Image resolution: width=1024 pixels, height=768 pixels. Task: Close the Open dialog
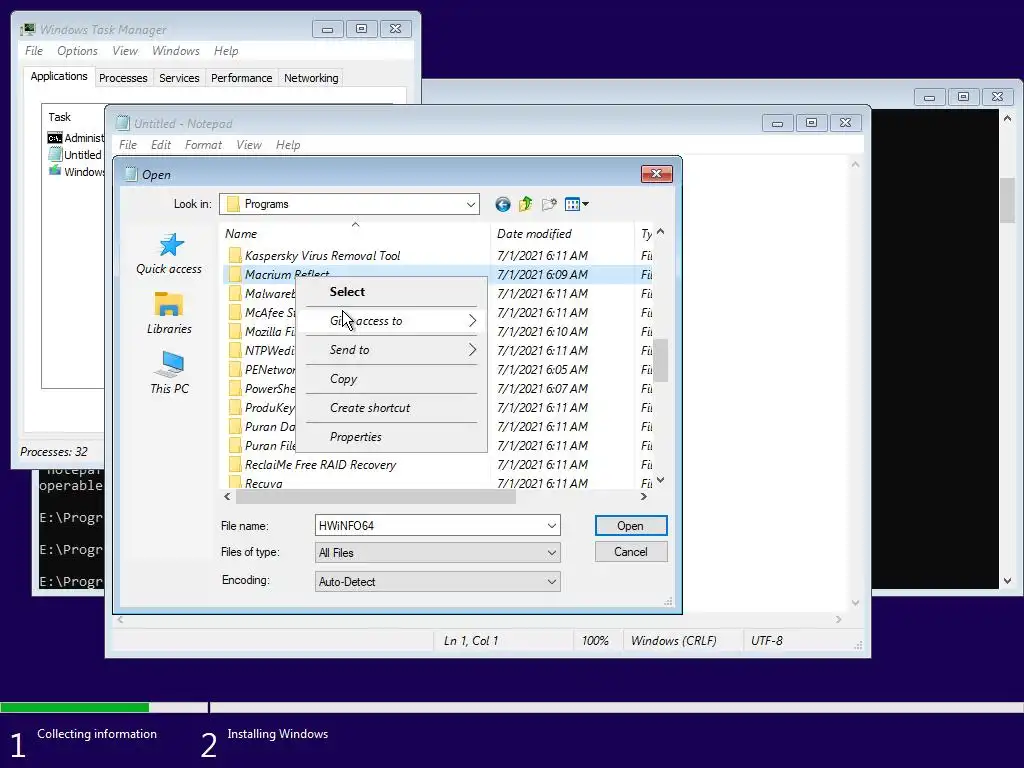point(656,174)
